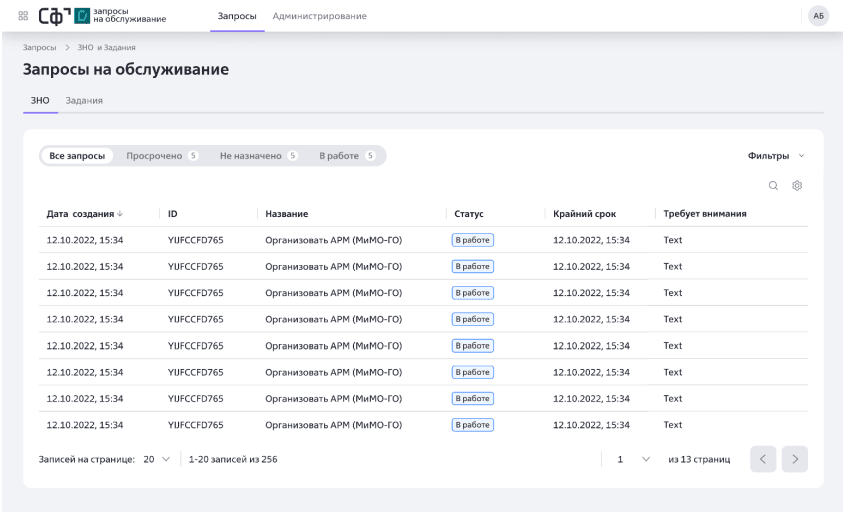Click Требует внимания column header

(705, 214)
